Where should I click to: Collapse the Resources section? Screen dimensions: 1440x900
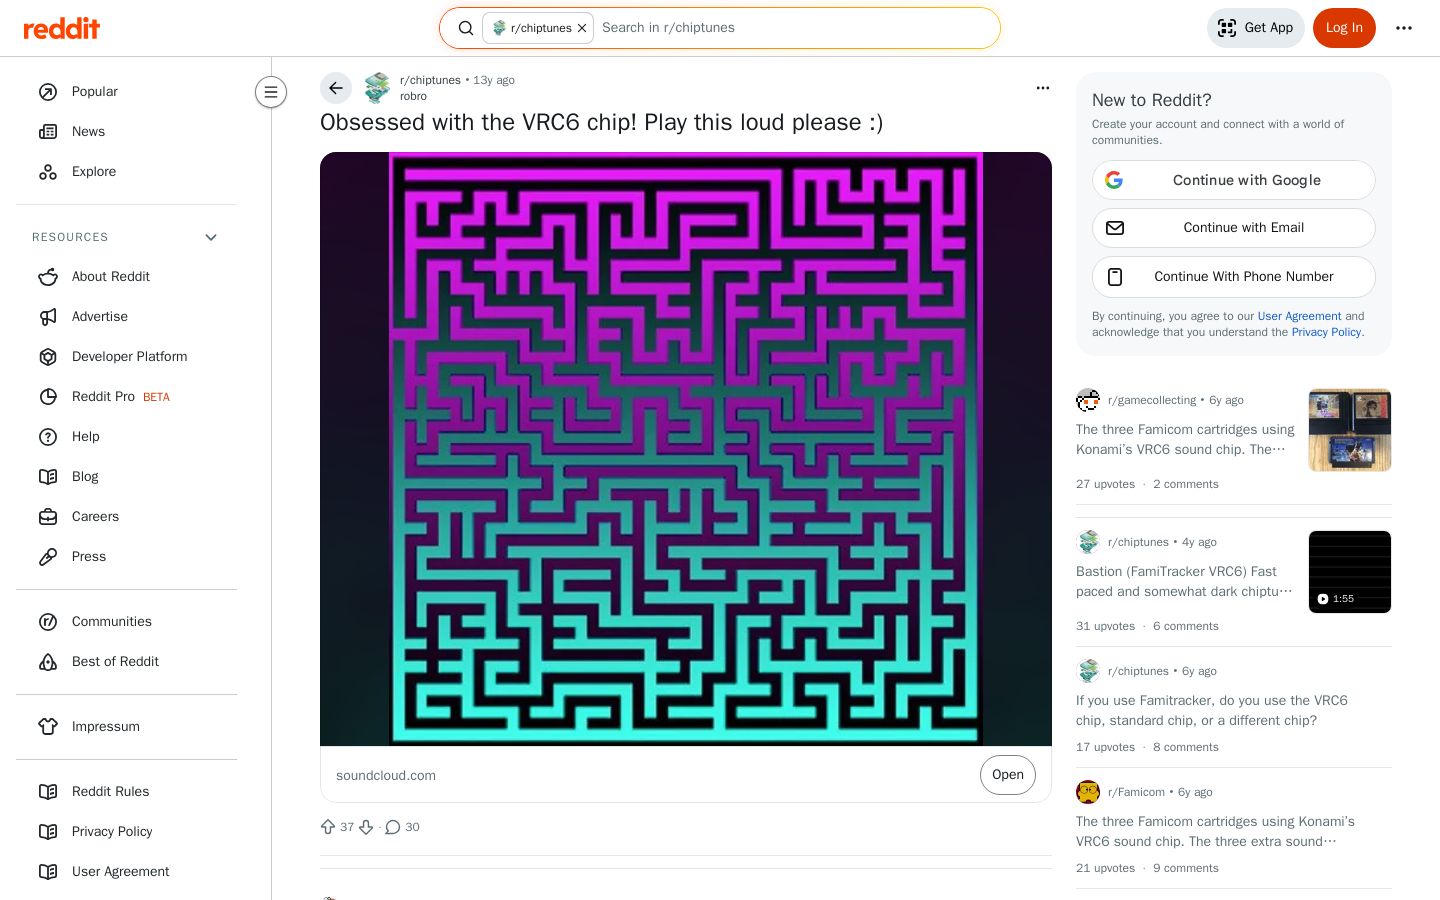[211, 237]
